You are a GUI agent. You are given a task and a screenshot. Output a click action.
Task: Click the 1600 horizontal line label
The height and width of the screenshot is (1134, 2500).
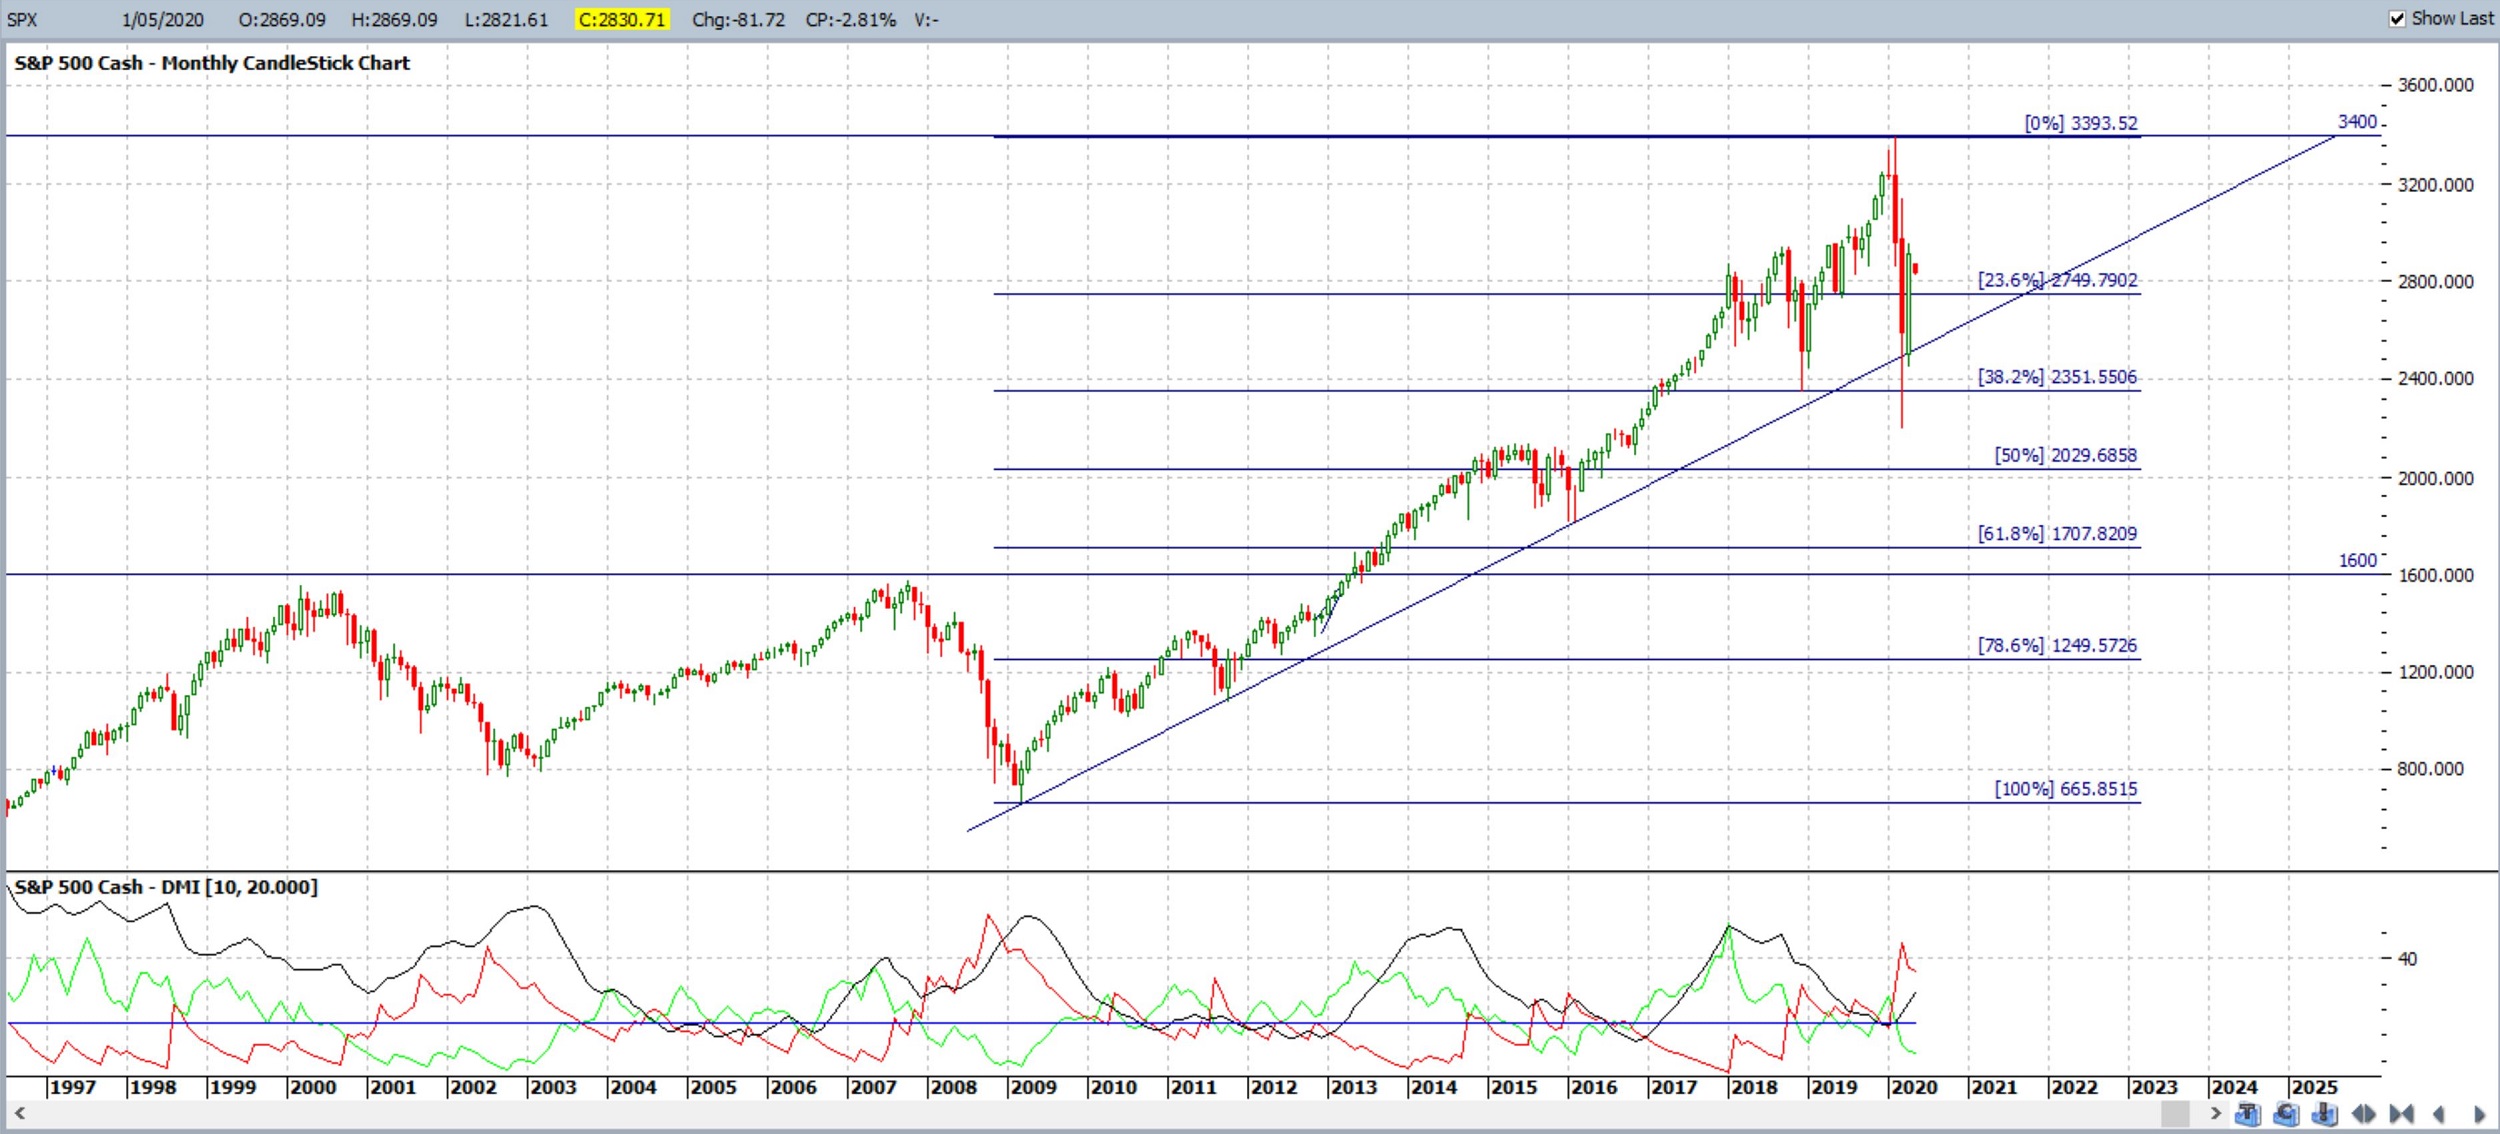(2357, 561)
